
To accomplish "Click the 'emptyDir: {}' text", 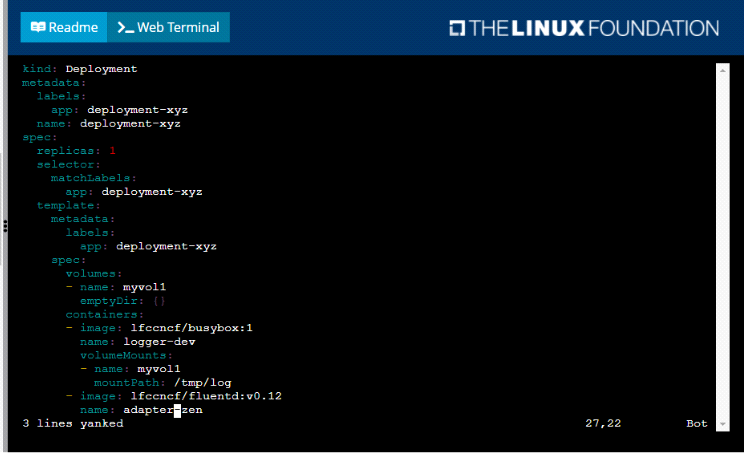I will pyautogui.click(x=122, y=300).
